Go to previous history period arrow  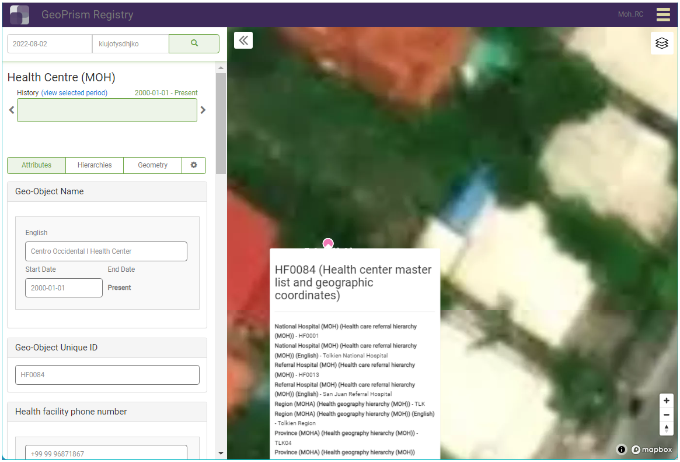point(11,110)
